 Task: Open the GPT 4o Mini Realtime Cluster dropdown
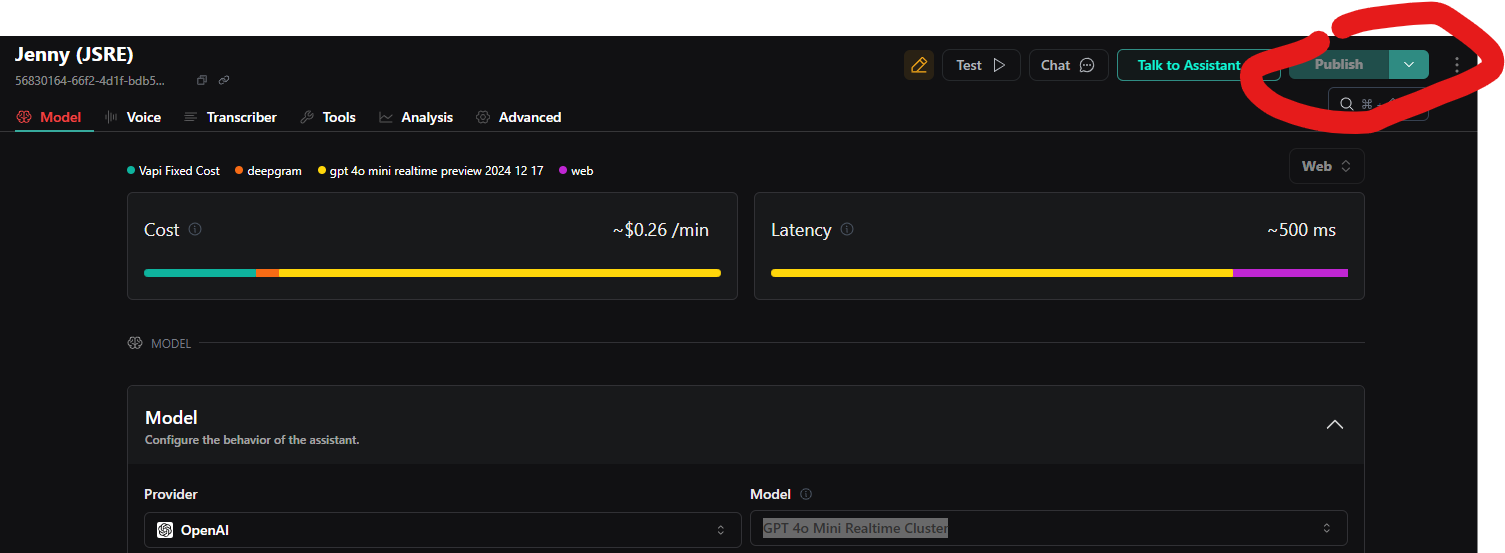[1049, 528]
